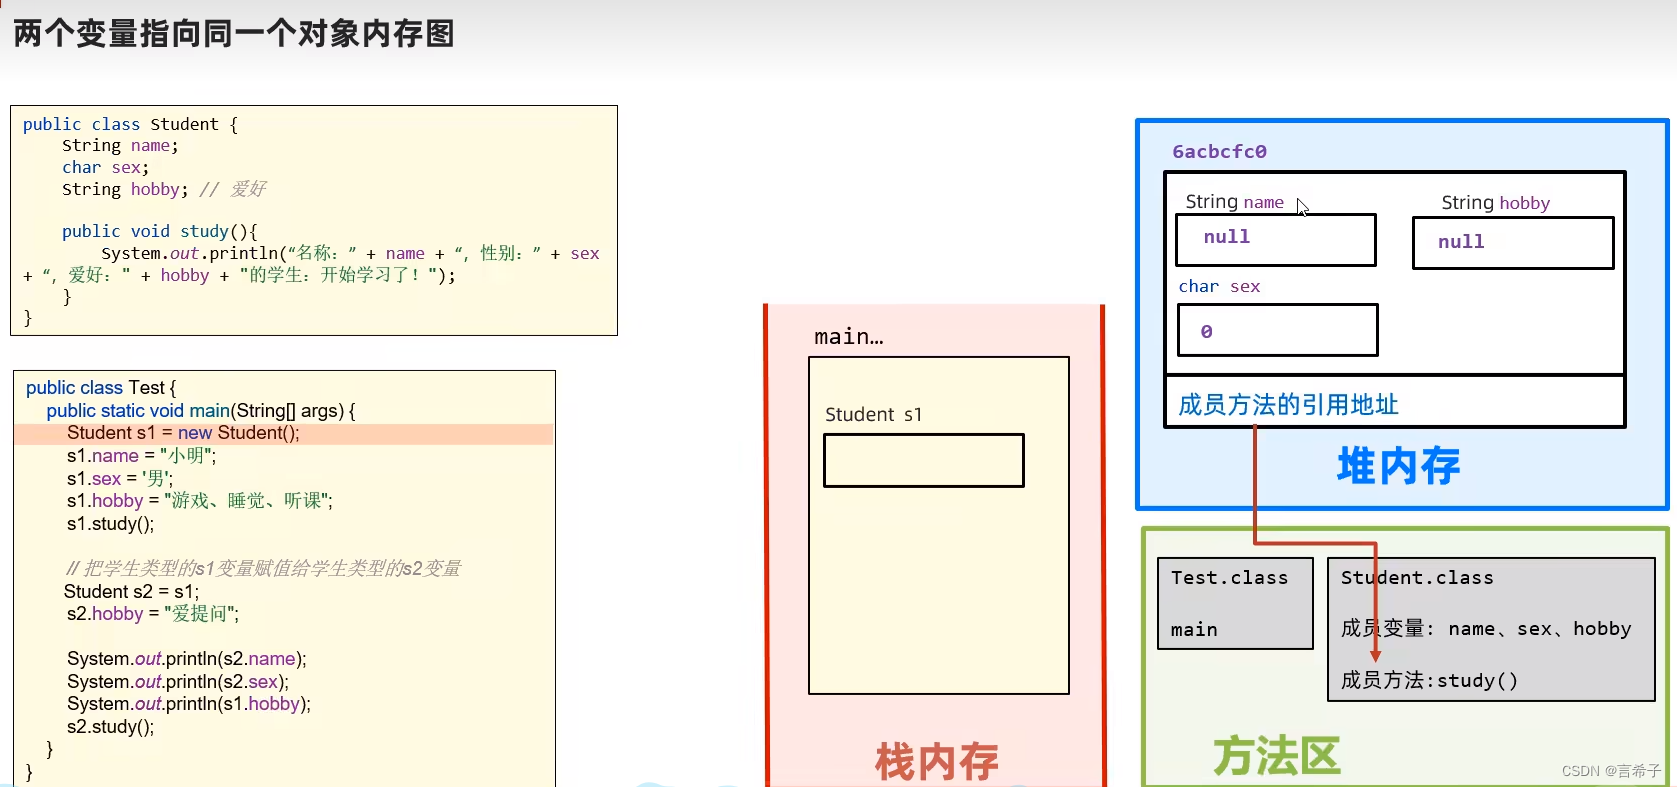Image resolution: width=1677 pixels, height=787 pixels.
Task: Click the 'String name' heap field label
Action: point(1234,202)
